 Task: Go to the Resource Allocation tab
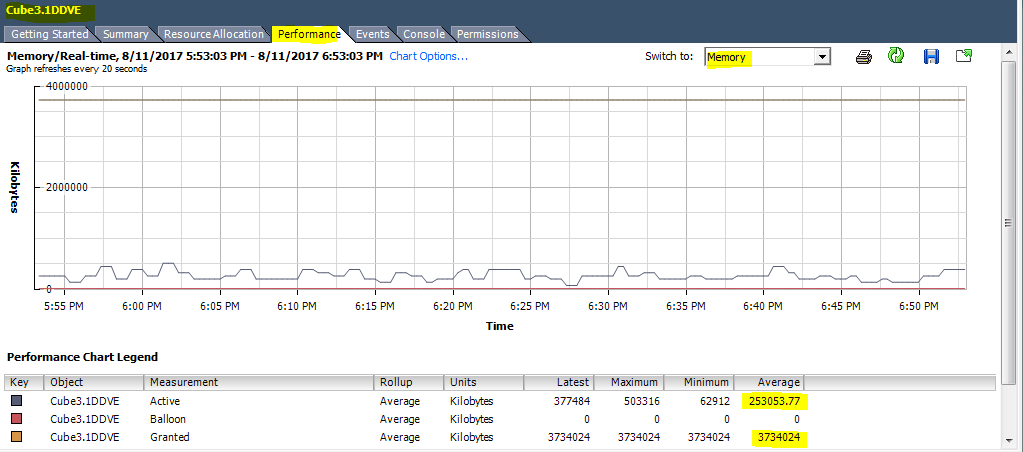(x=213, y=34)
